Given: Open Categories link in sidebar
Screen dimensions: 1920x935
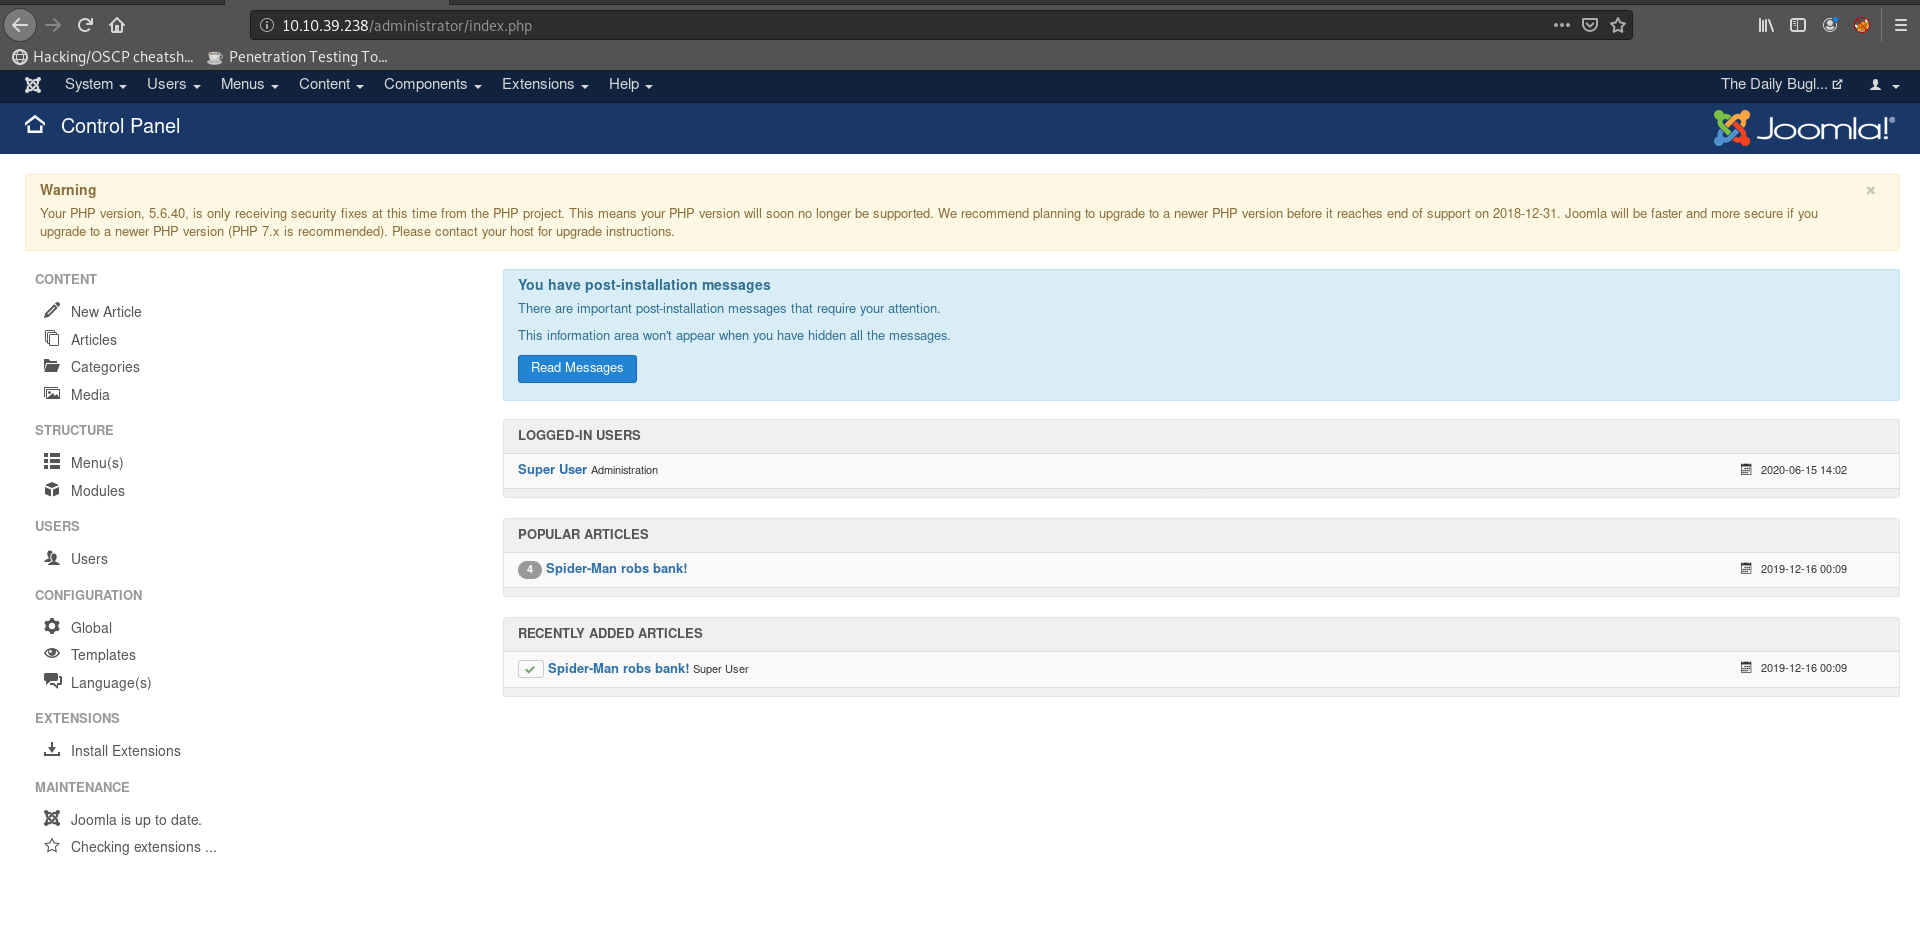Looking at the screenshot, I should 105,367.
